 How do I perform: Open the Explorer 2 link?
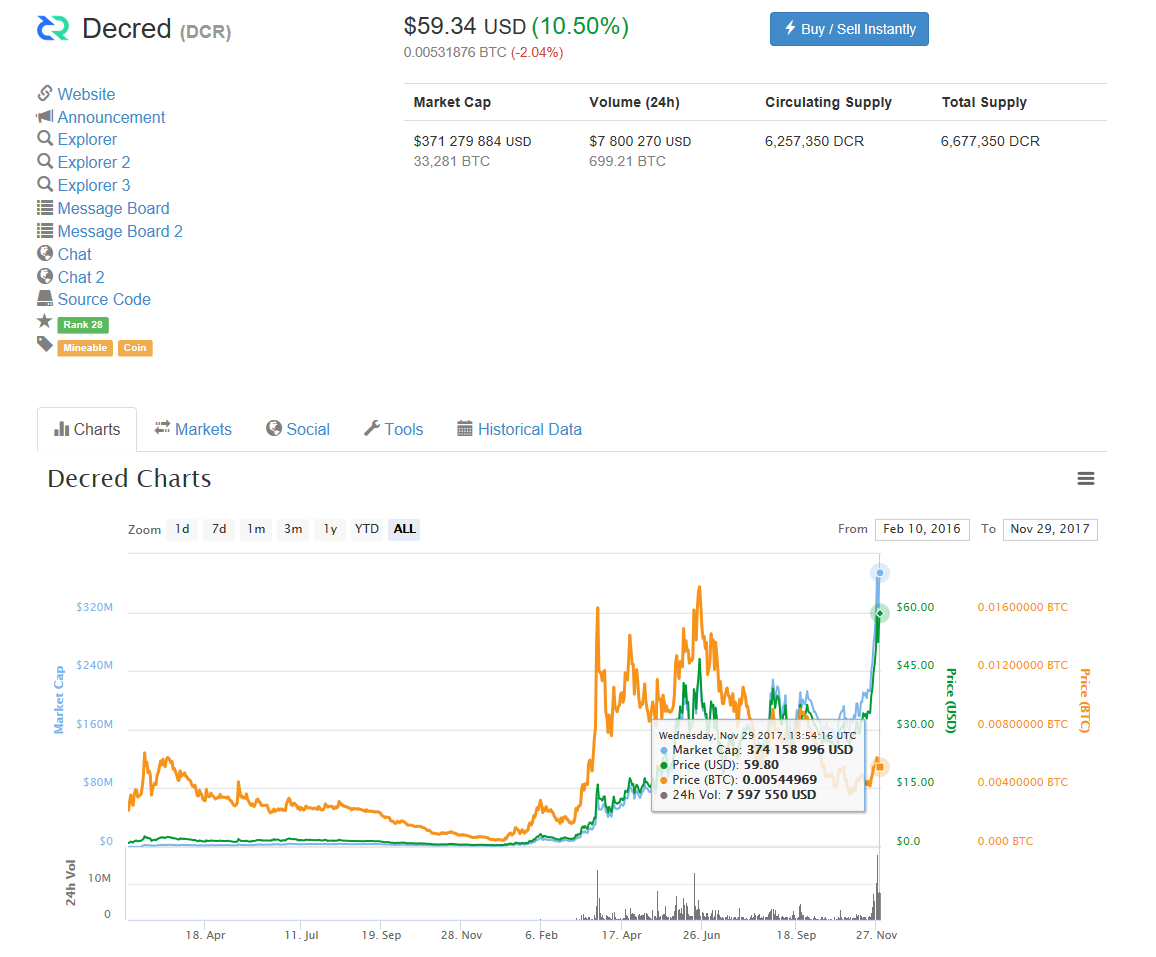(94, 162)
